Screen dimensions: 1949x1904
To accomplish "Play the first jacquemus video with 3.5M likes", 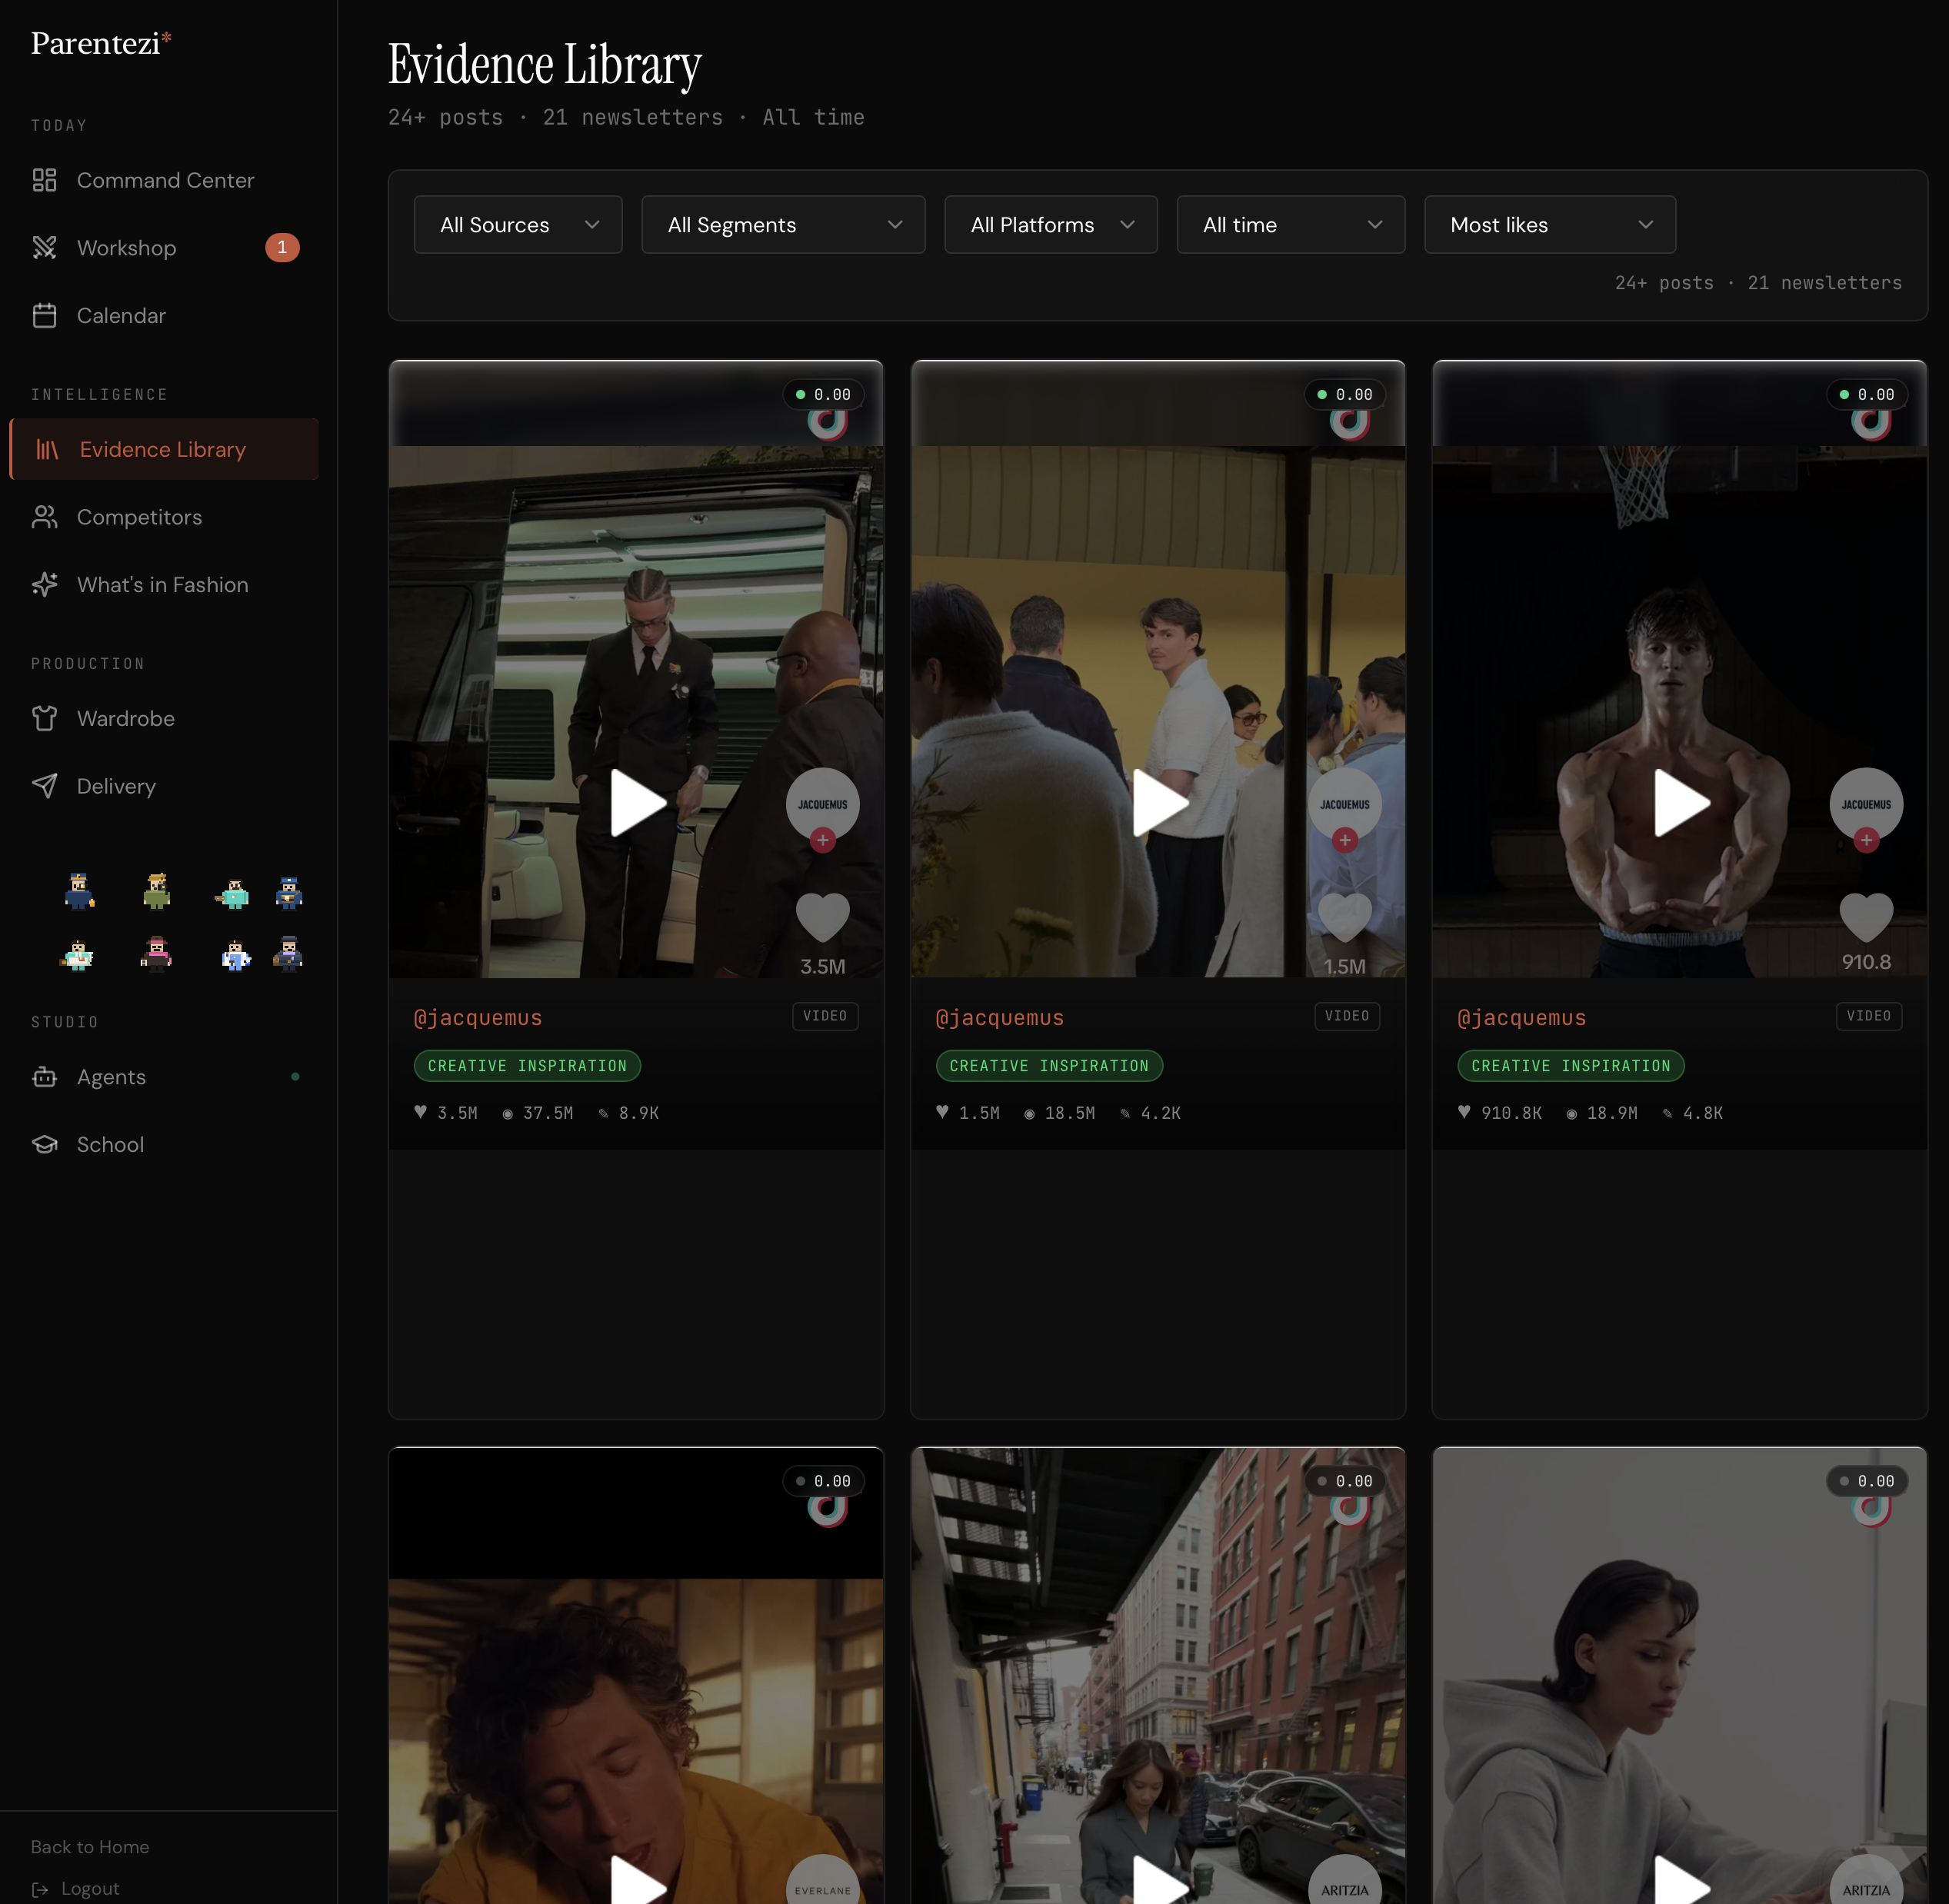I will pos(638,802).
